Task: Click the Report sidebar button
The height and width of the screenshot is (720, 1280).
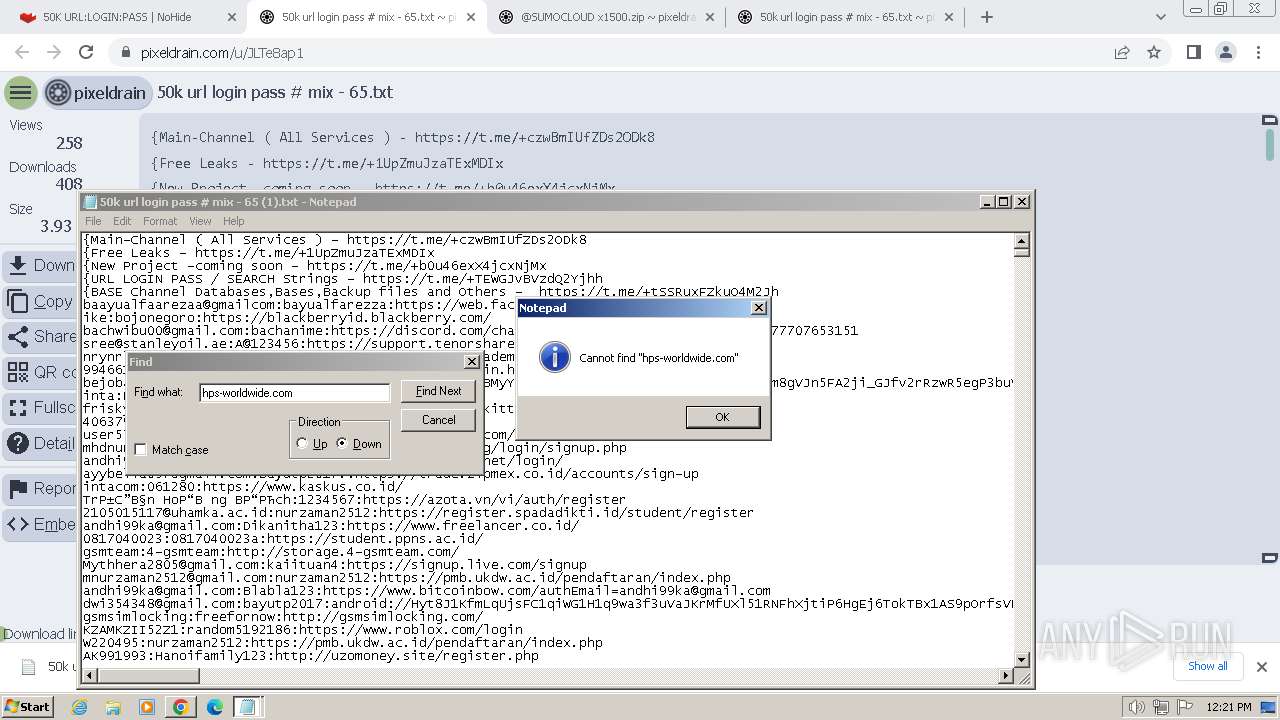Action: coord(40,489)
